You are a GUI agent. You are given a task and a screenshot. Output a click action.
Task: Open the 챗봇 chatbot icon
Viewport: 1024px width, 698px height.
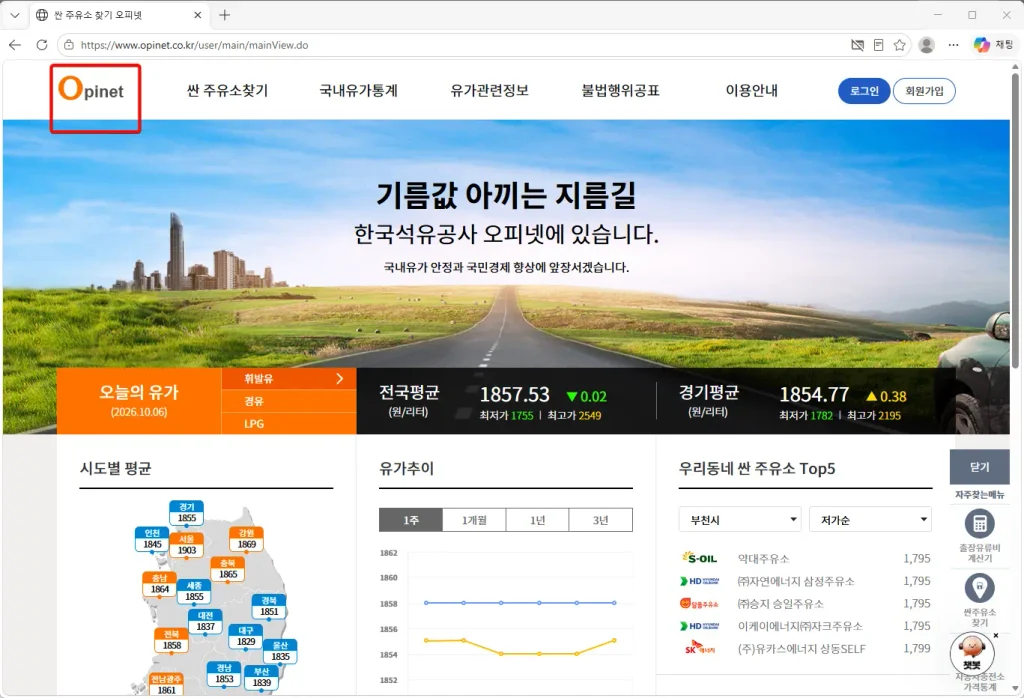972,652
